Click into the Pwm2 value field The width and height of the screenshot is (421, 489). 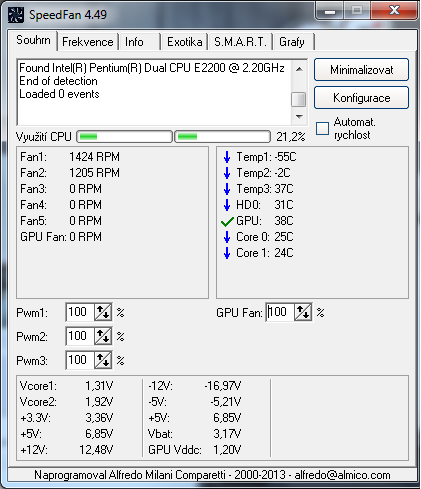(x=80, y=336)
